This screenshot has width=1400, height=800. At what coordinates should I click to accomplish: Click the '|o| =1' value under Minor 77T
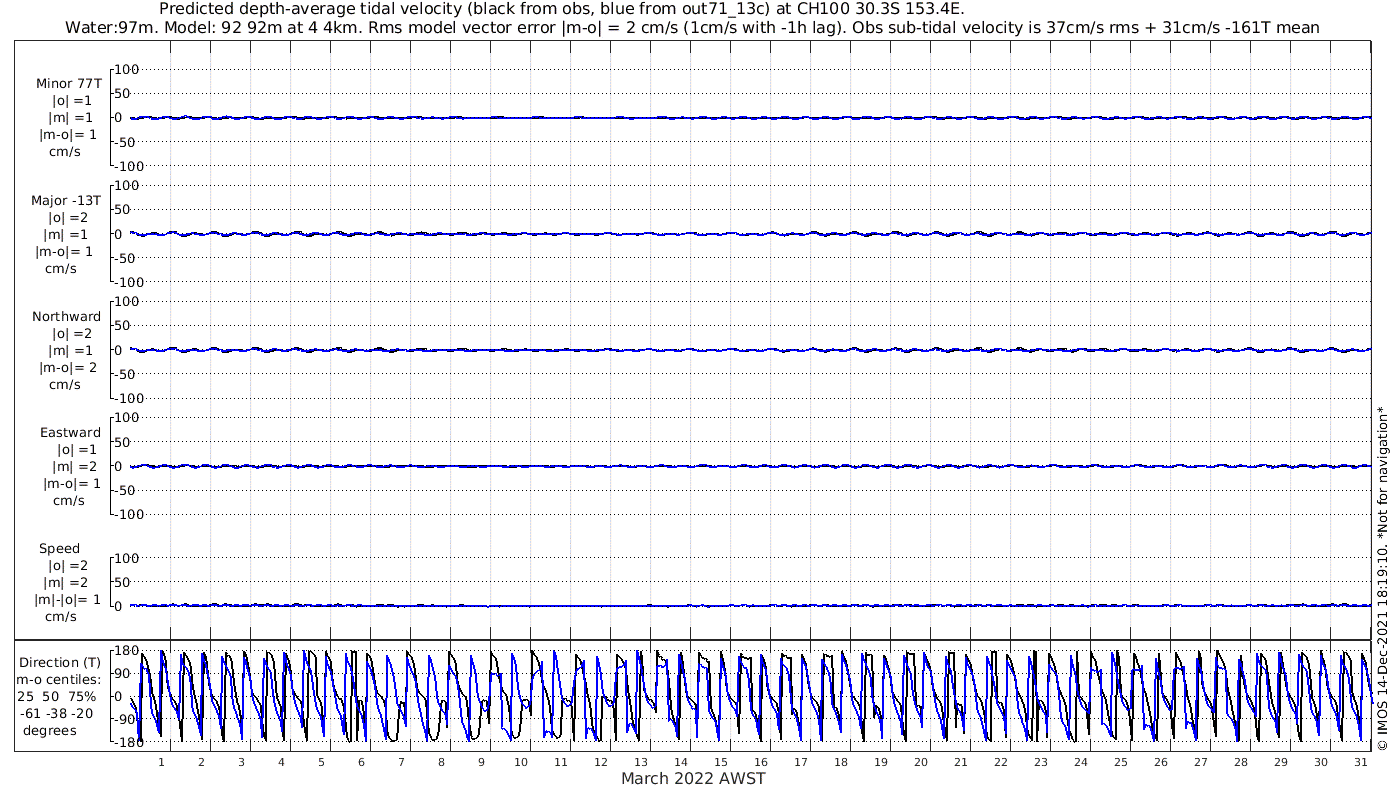tap(72, 100)
